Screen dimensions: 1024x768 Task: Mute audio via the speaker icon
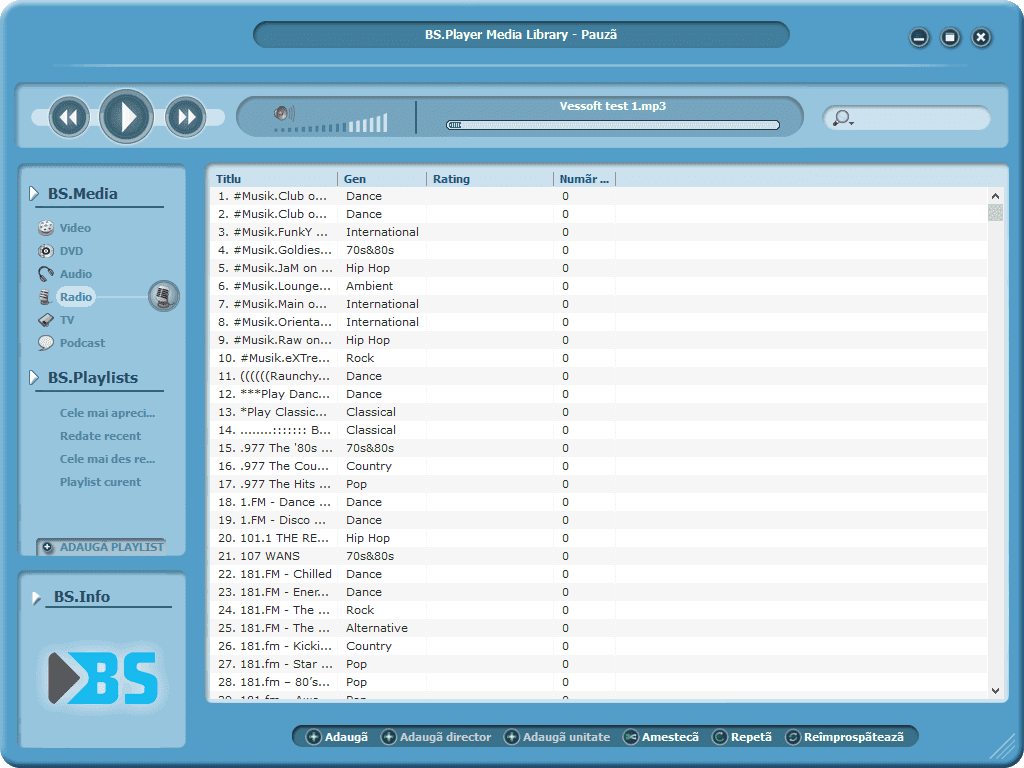coord(284,114)
